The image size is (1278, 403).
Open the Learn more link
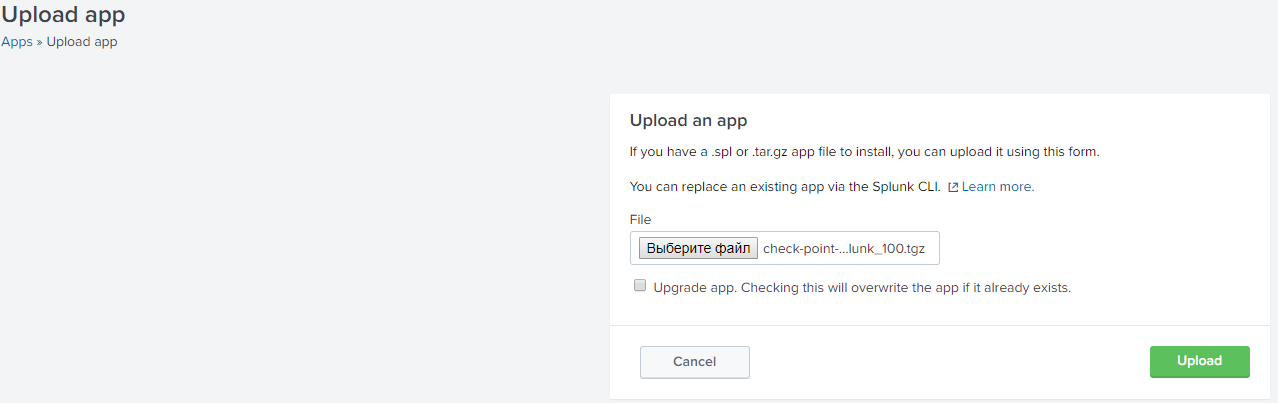point(997,187)
